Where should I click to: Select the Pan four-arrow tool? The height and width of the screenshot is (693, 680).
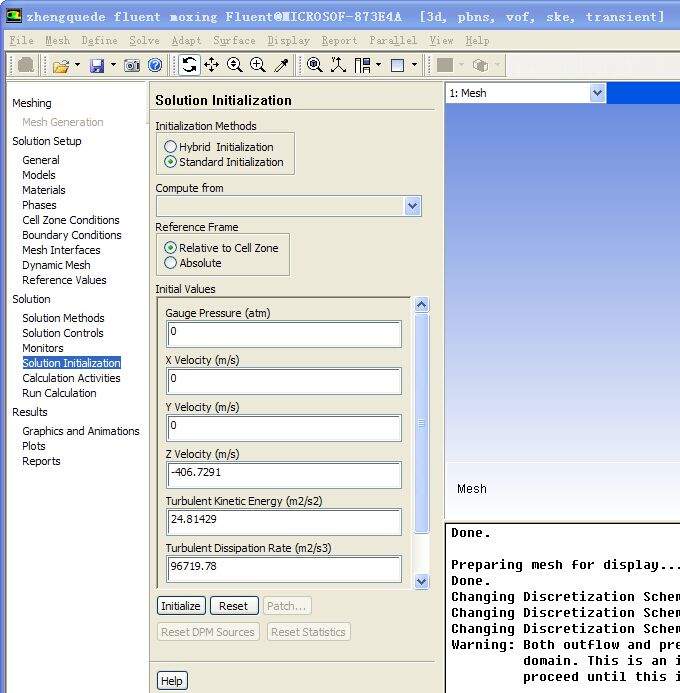click(212, 65)
